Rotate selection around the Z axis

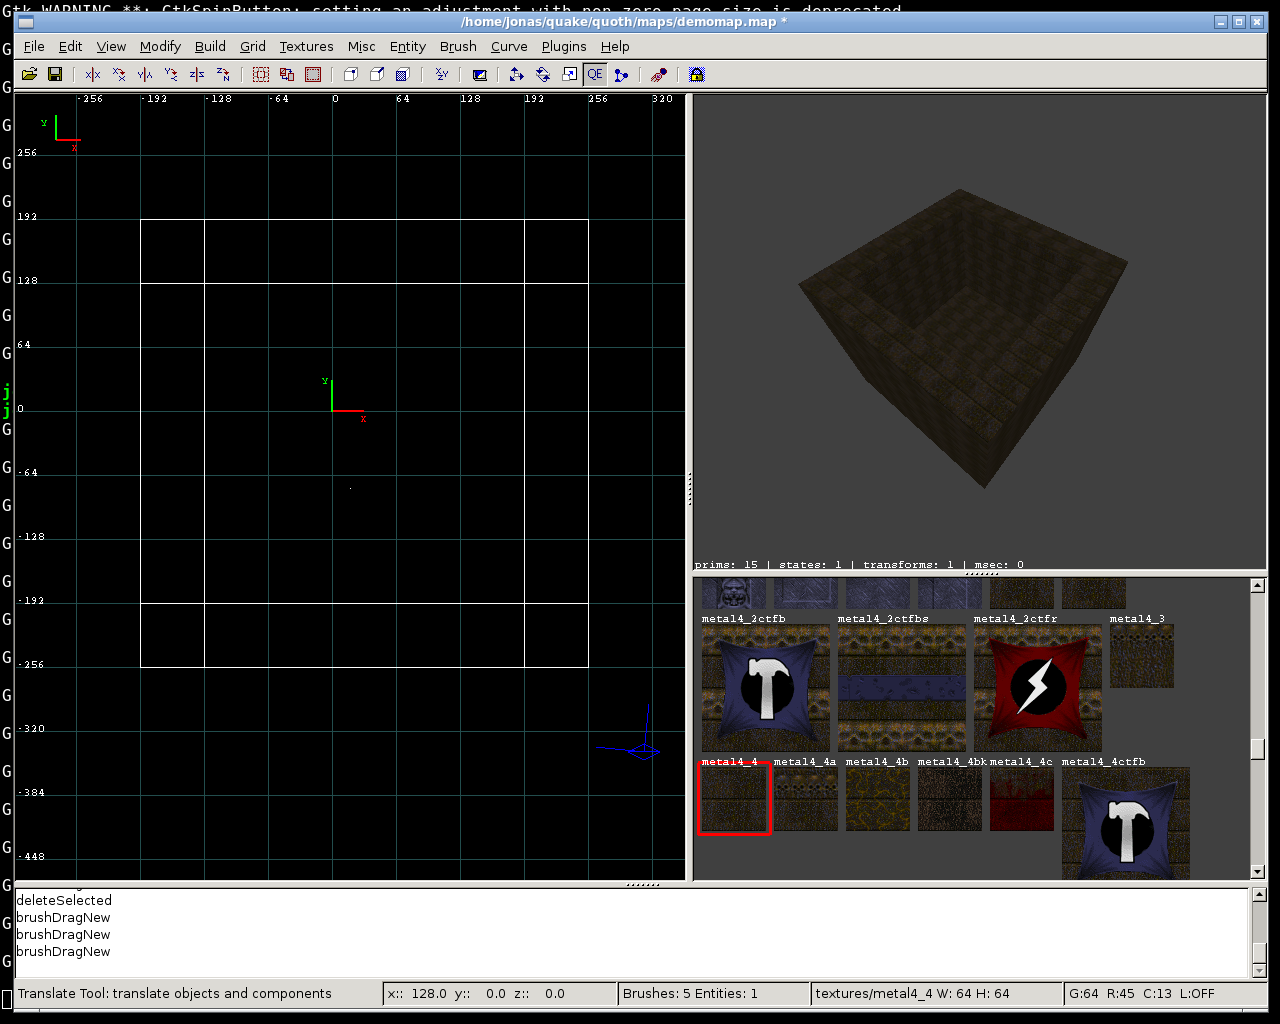pyautogui.click(x=223, y=74)
